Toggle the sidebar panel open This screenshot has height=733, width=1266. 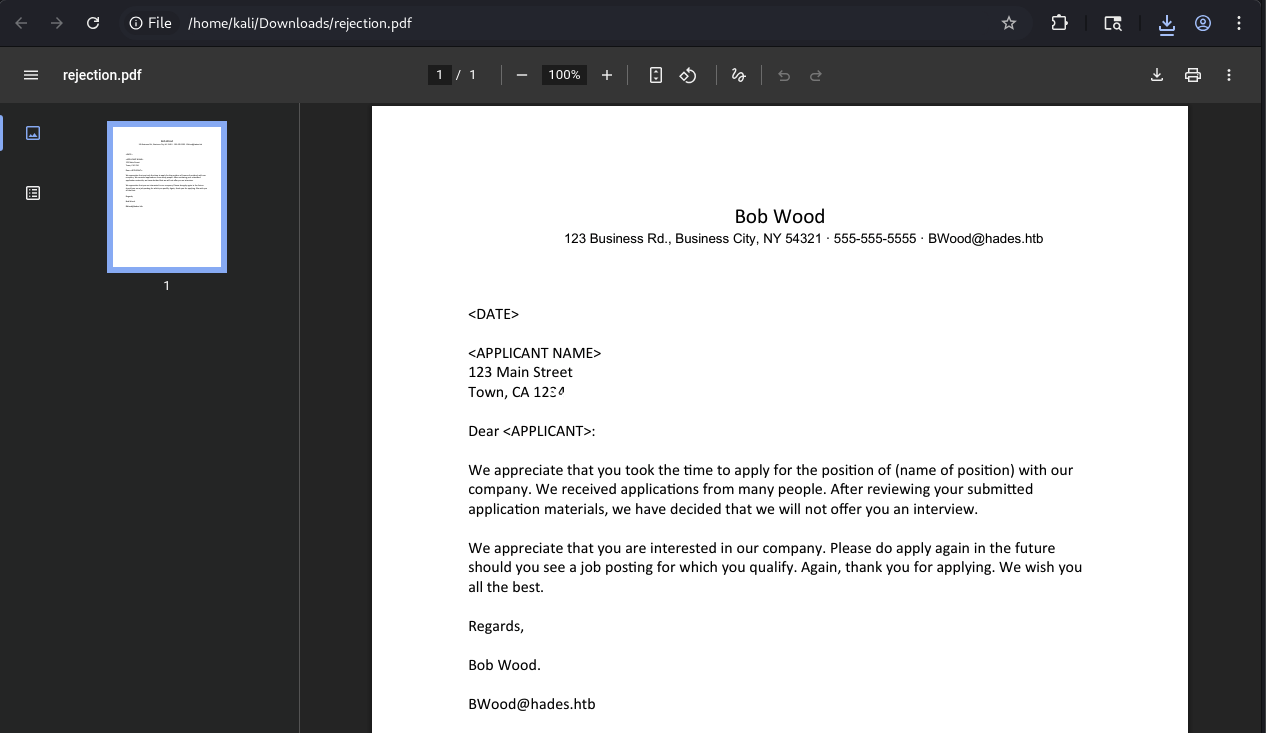pyautogui.click(x=31, y=74)
